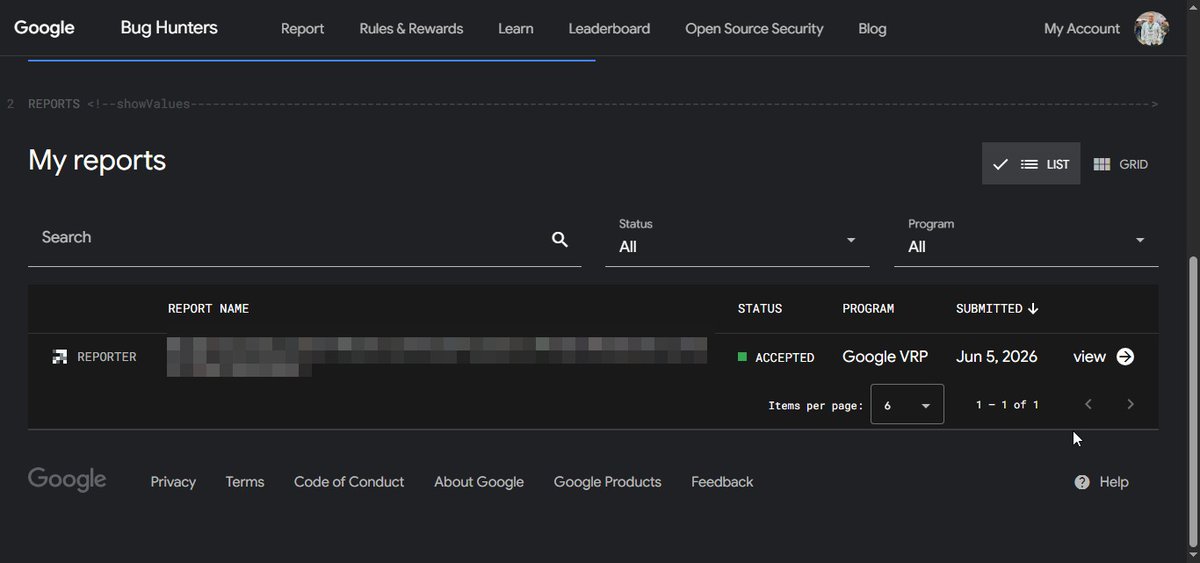Click the footer Google logo
This screenshot has width=1200, height=563.
[x=67, y=480]
